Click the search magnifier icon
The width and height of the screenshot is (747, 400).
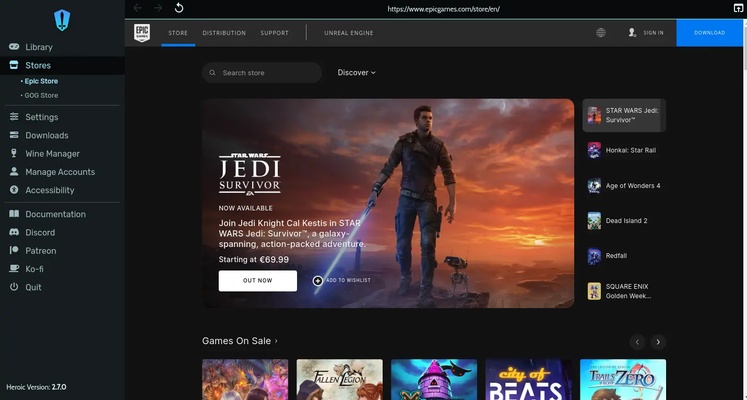pos(212,73)
